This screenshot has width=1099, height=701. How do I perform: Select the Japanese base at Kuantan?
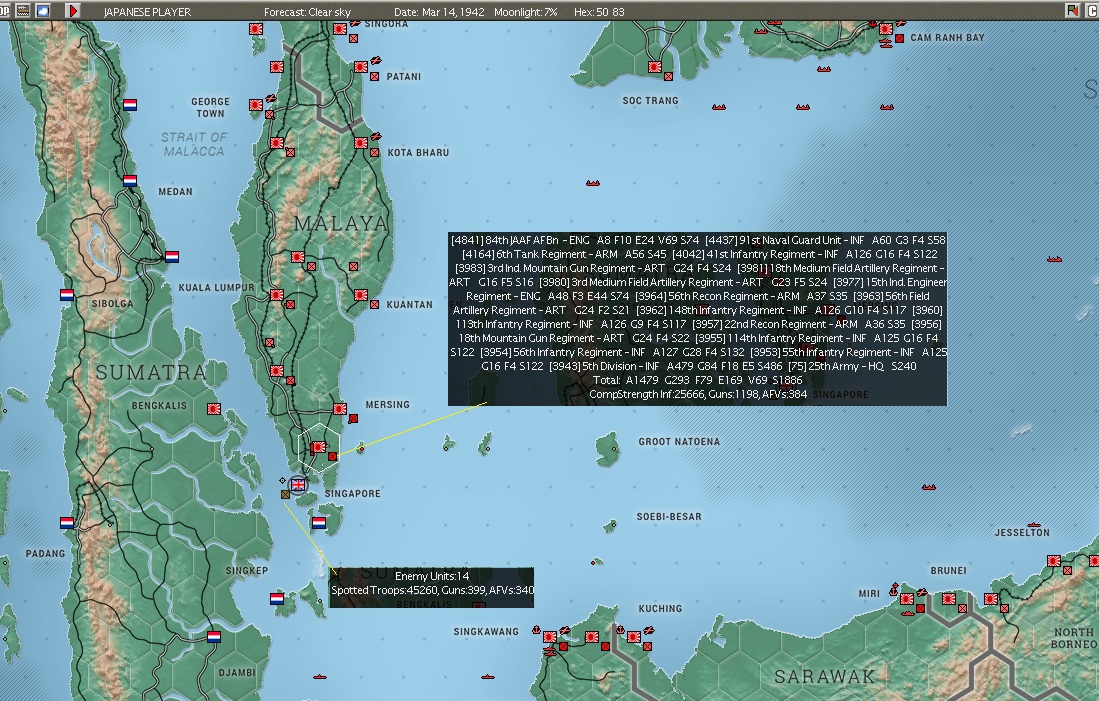click(x=361, y=295)
